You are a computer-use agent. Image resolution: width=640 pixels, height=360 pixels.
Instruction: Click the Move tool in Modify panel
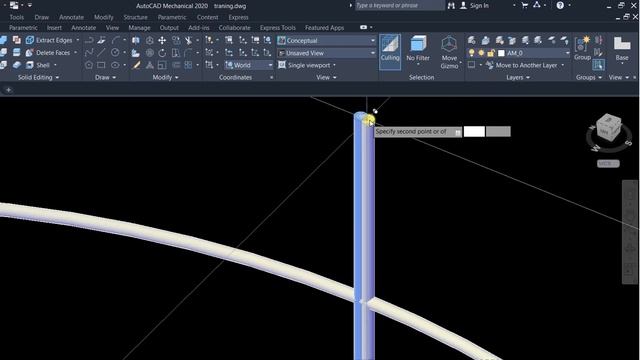162,40
